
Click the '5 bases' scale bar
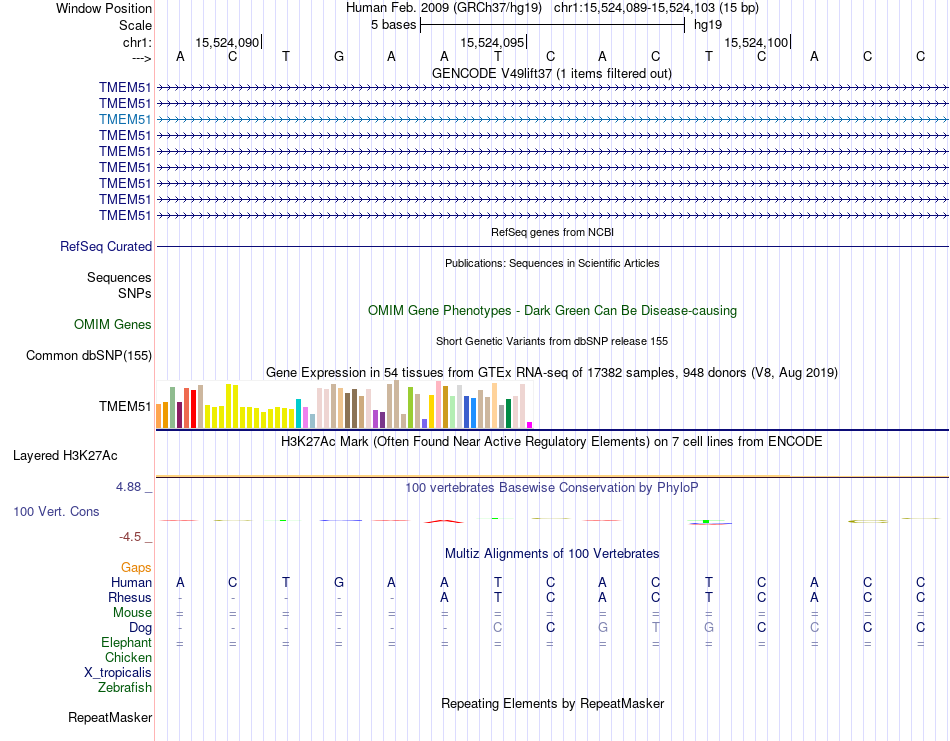click(552, 25)
